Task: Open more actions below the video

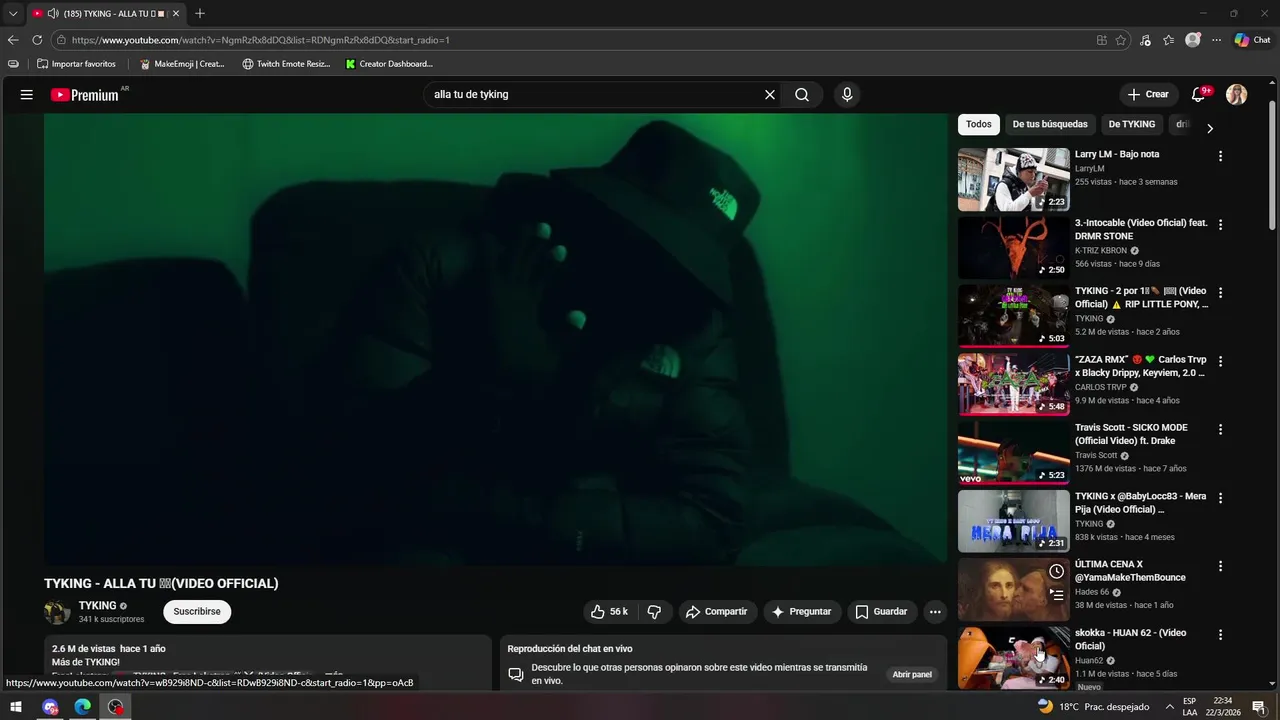Action: [x=935, y=612]
